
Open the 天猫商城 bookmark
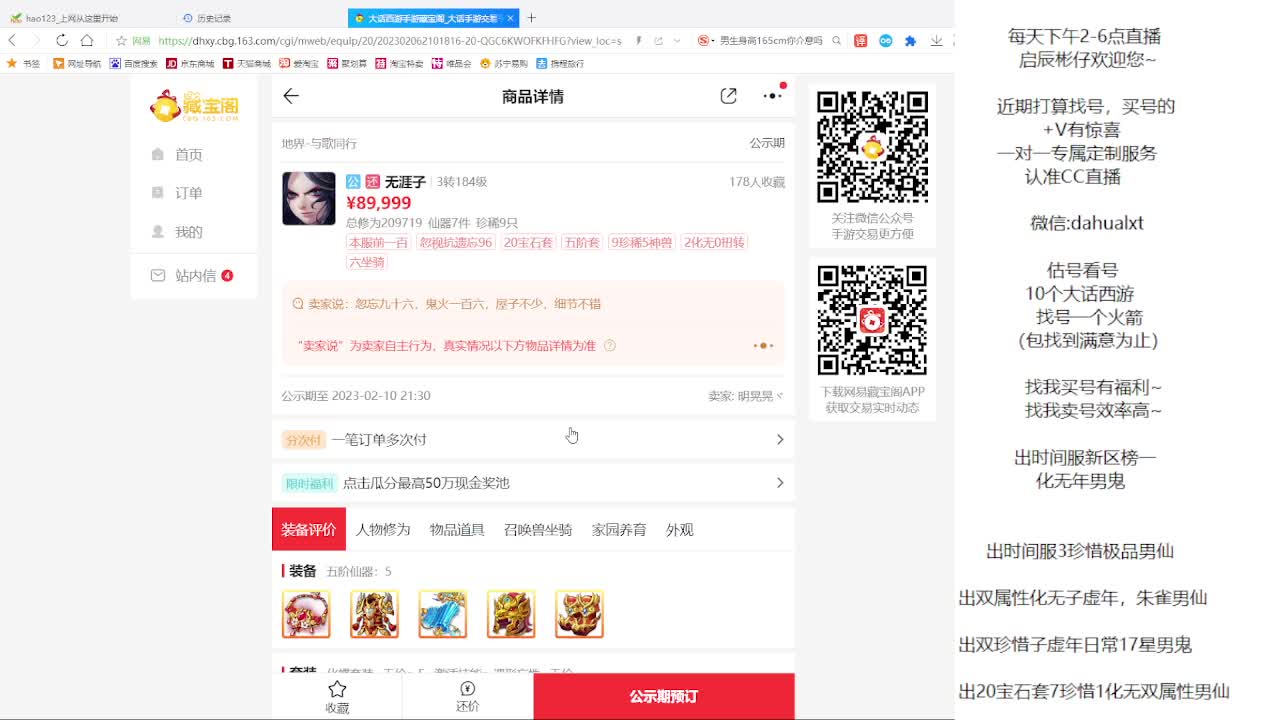point(247,63)
